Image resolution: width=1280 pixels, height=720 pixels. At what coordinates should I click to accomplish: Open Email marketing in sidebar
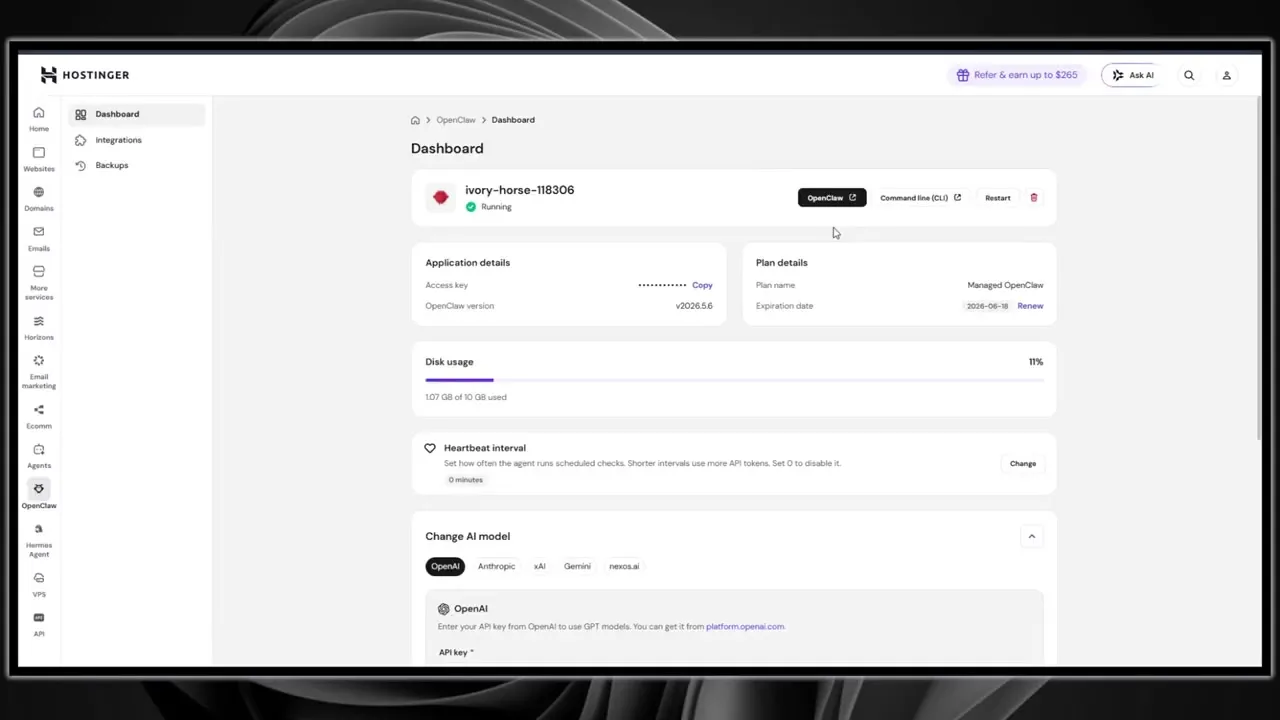(39, 371)
